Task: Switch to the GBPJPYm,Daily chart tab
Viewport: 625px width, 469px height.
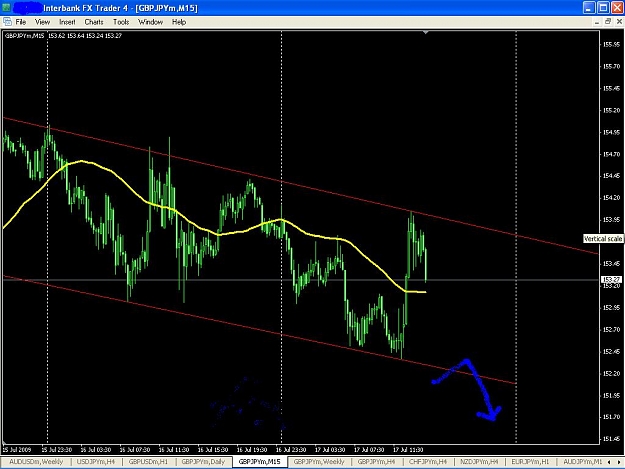Action: (x=203, y=462)
